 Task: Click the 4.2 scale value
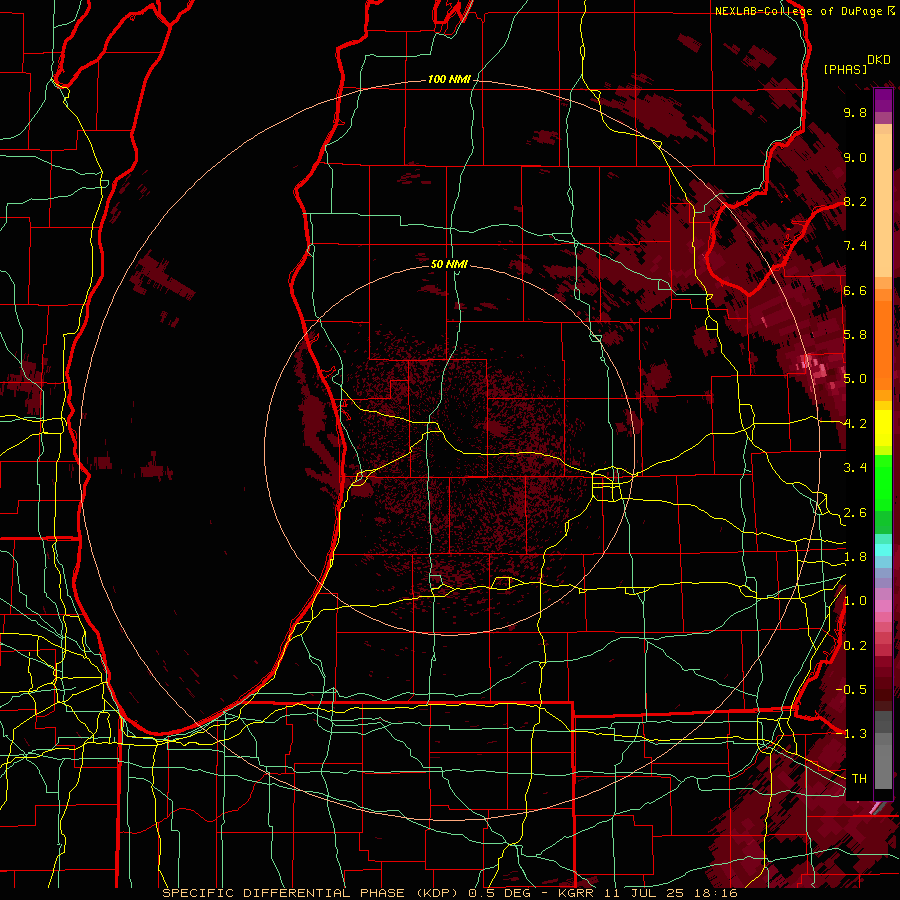[x=855, y=424]
